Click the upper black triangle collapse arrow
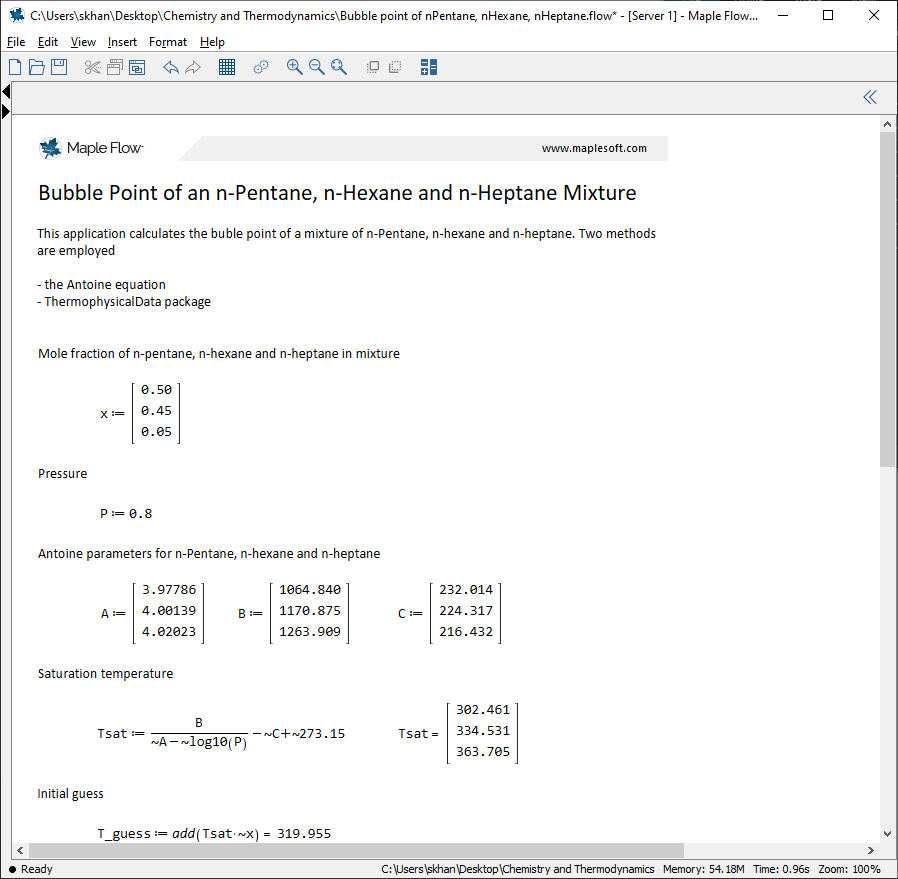 coord(6,92)
